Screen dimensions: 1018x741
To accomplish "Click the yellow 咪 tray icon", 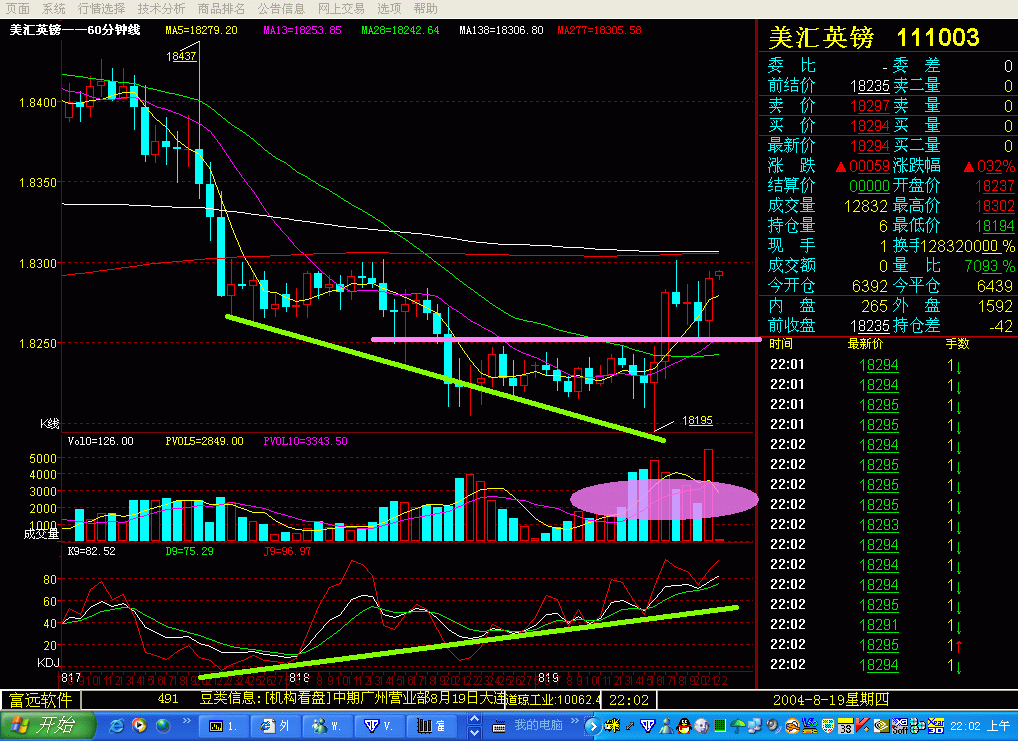I will point(612,726).
